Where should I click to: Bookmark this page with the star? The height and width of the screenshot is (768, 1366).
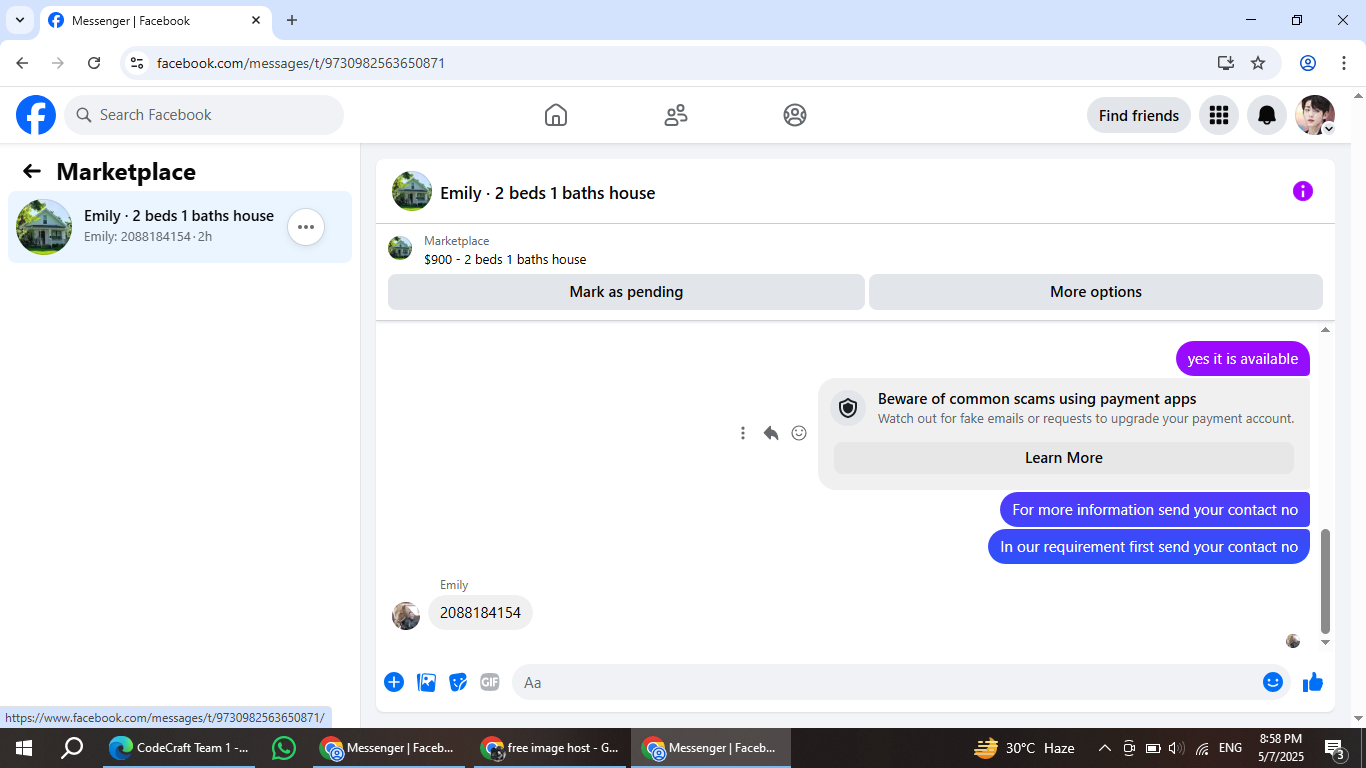tap(1258, 63)
